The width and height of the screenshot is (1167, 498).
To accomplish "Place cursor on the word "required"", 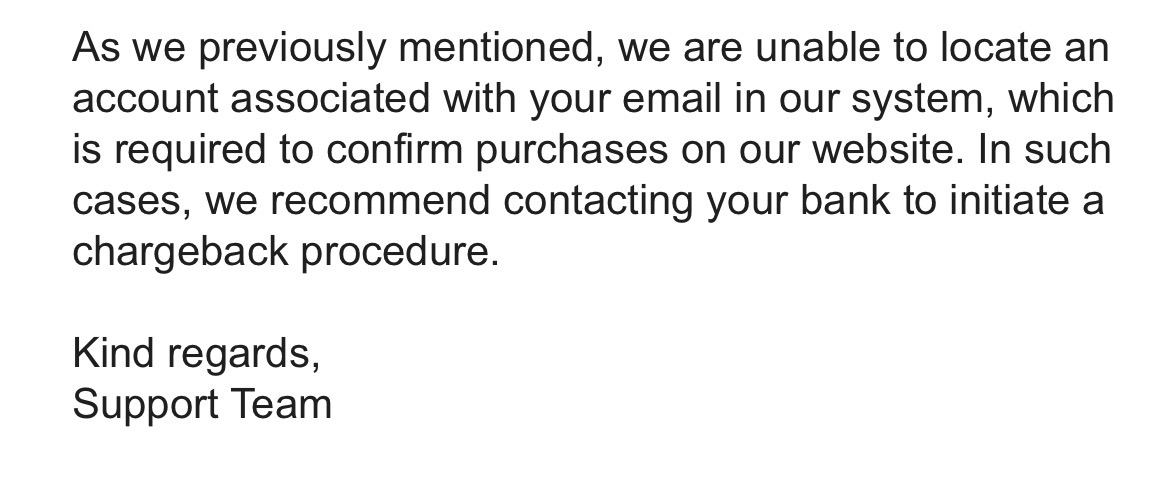I will pyautogui.click(x=186, y=151).
